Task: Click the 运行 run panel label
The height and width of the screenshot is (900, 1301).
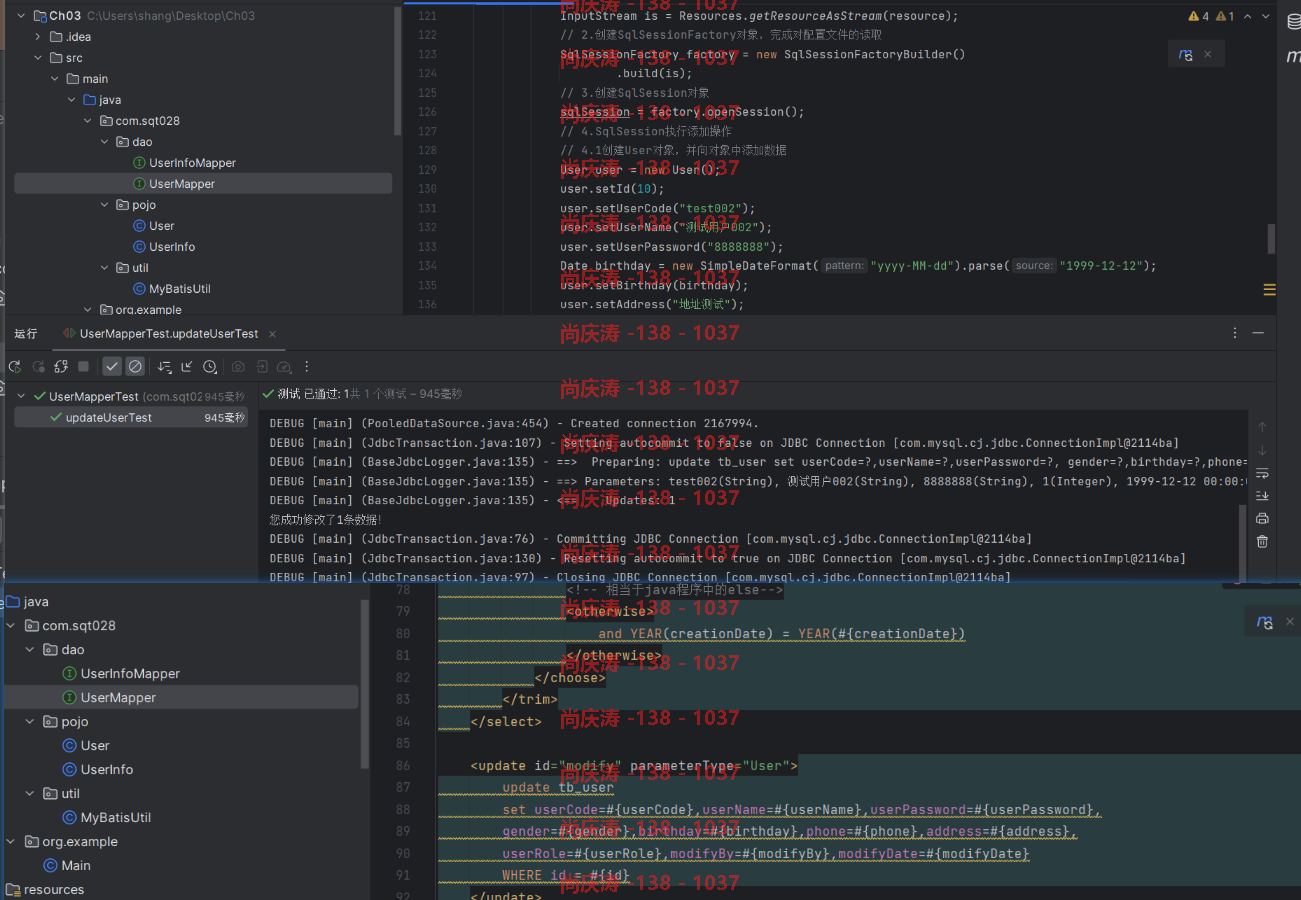Action: pyautogui.click(x=26, y=333)
